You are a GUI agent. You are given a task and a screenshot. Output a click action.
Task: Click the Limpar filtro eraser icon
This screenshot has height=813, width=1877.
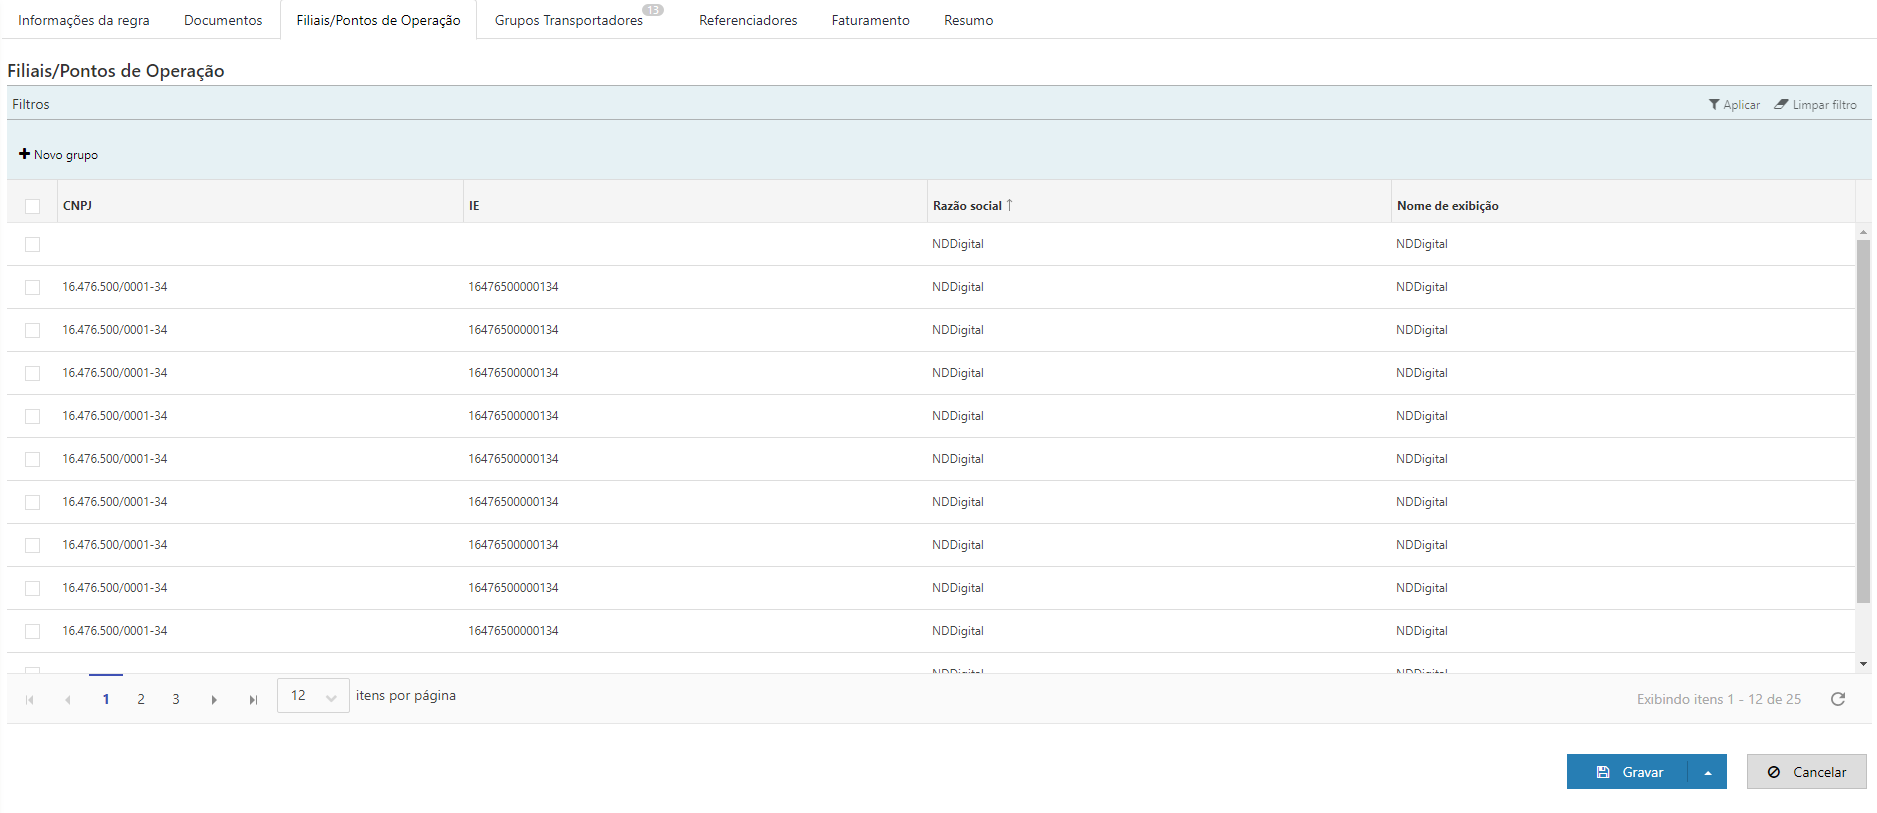[x=1781, y=105]
